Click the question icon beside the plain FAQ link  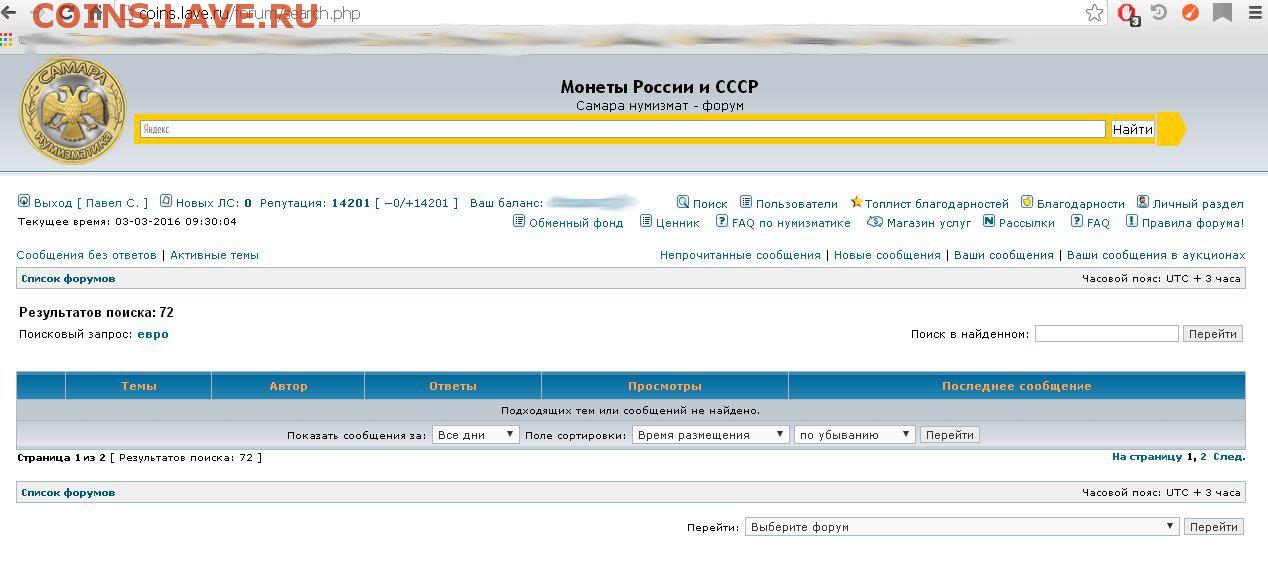tap(1077, 221)
